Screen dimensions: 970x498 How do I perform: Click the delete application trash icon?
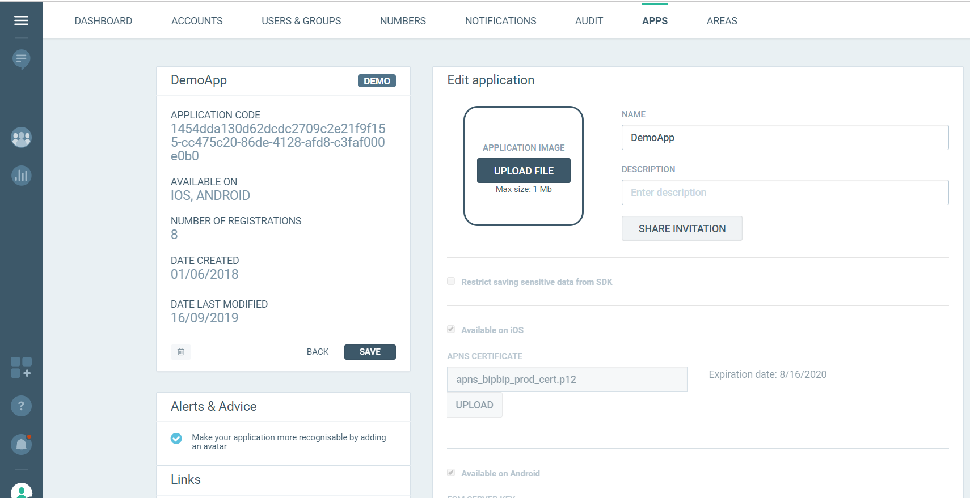(181, 352)
